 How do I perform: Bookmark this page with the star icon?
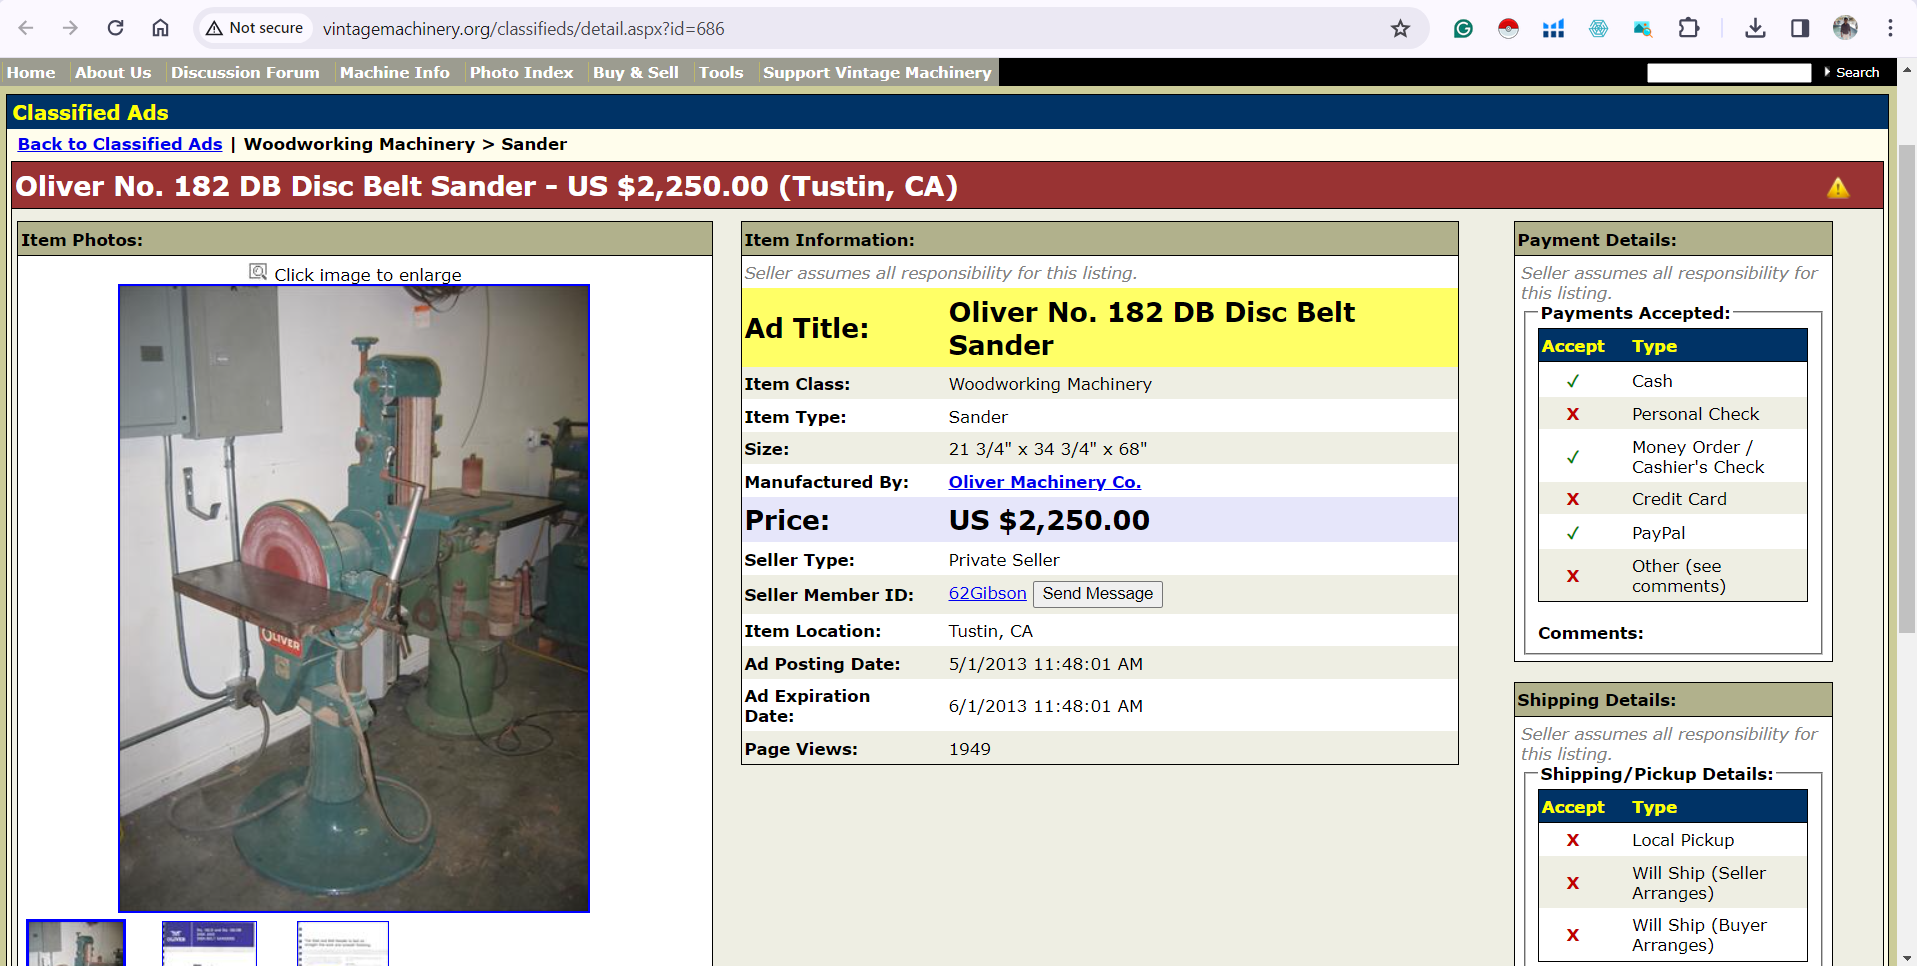(1400, 28)
